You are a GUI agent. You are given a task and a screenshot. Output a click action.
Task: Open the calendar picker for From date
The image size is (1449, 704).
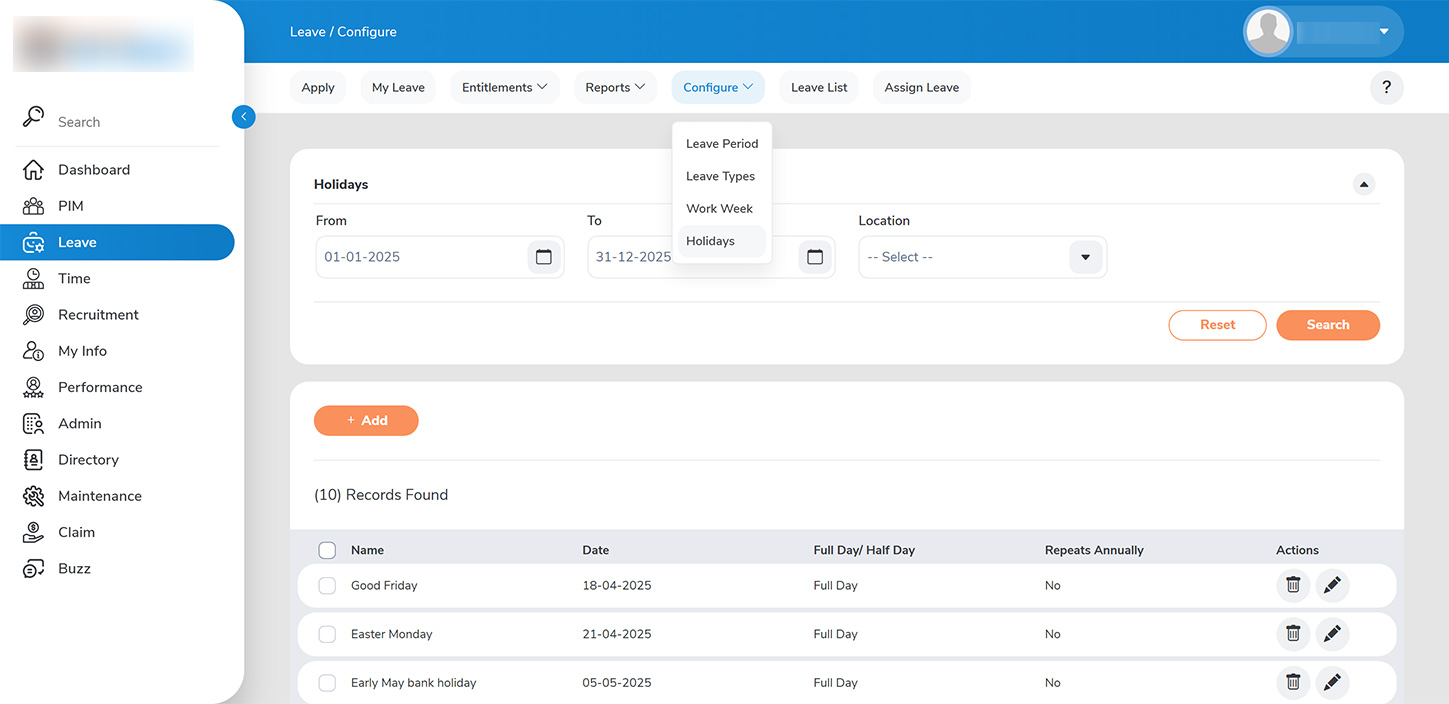[x=543, y=257]
